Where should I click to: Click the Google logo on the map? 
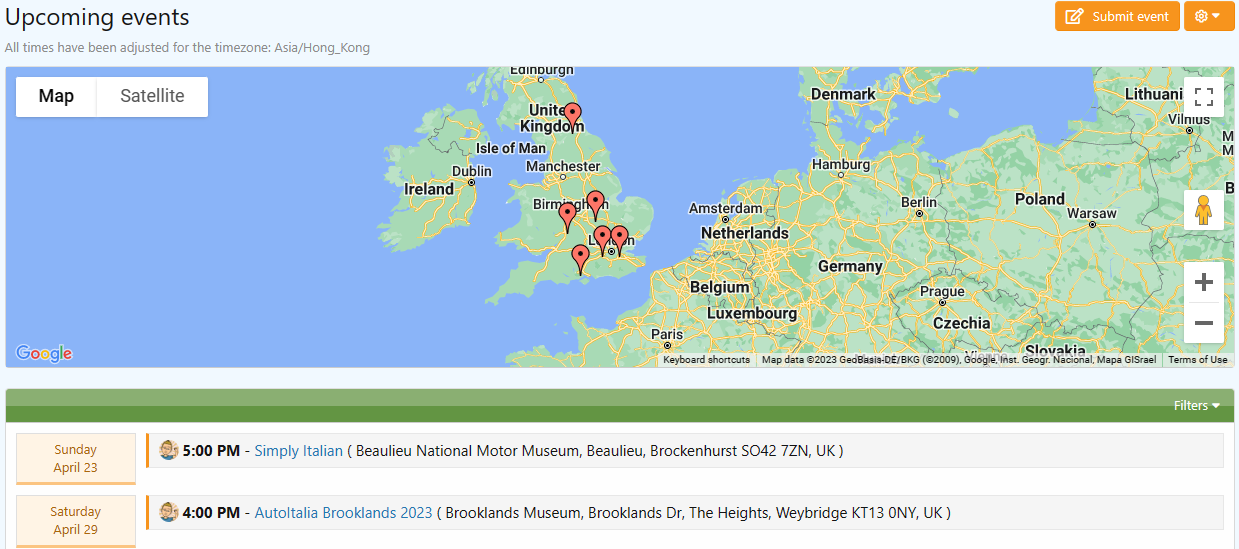pos(44,353)
